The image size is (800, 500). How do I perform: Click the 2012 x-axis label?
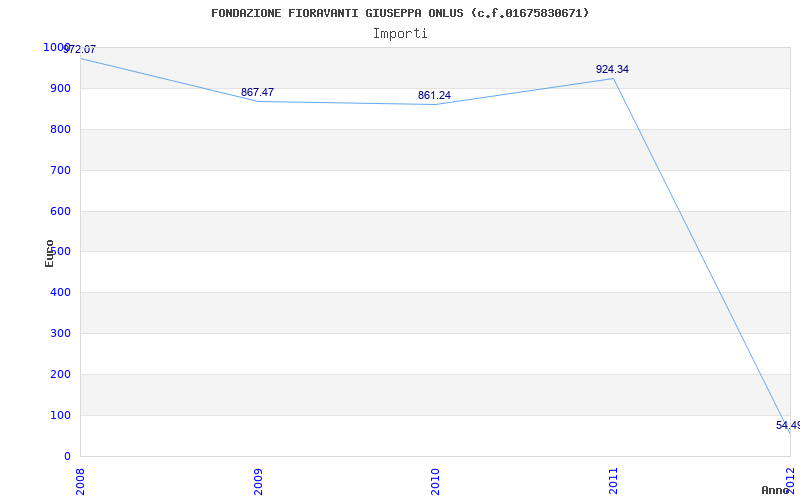tap(790, 479)
